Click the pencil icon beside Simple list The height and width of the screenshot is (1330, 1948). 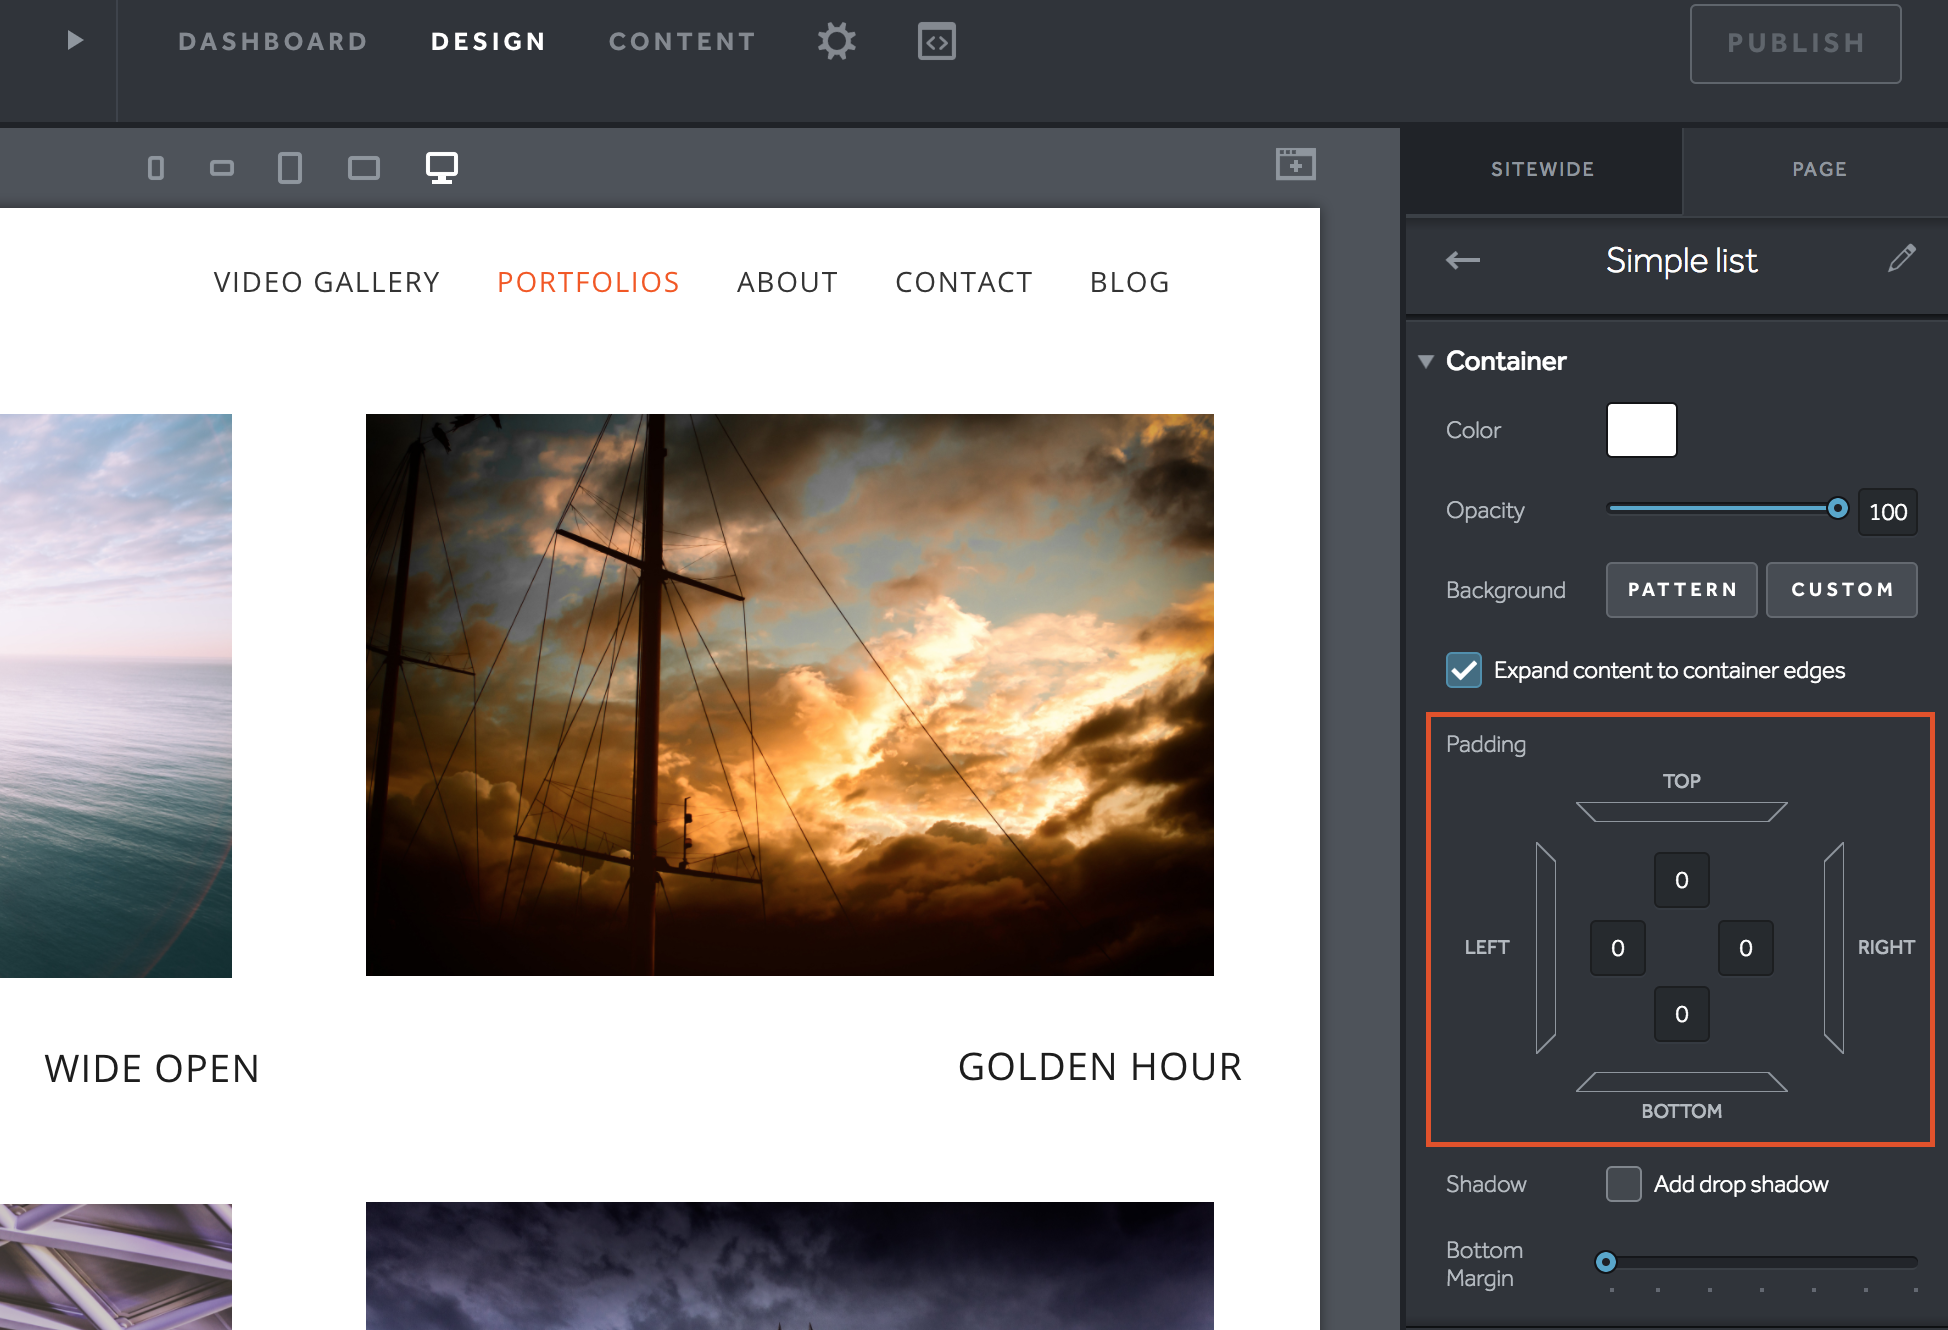point(1901,259)
